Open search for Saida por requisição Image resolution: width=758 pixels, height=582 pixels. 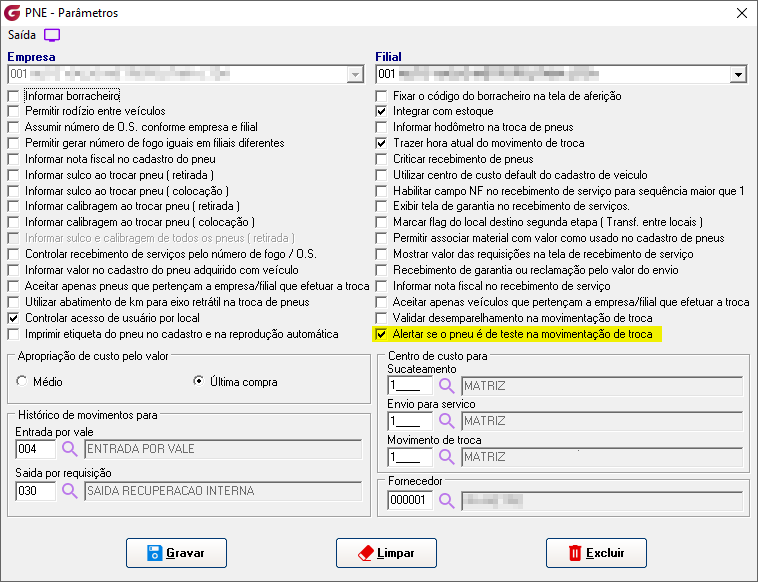point(70,491)
